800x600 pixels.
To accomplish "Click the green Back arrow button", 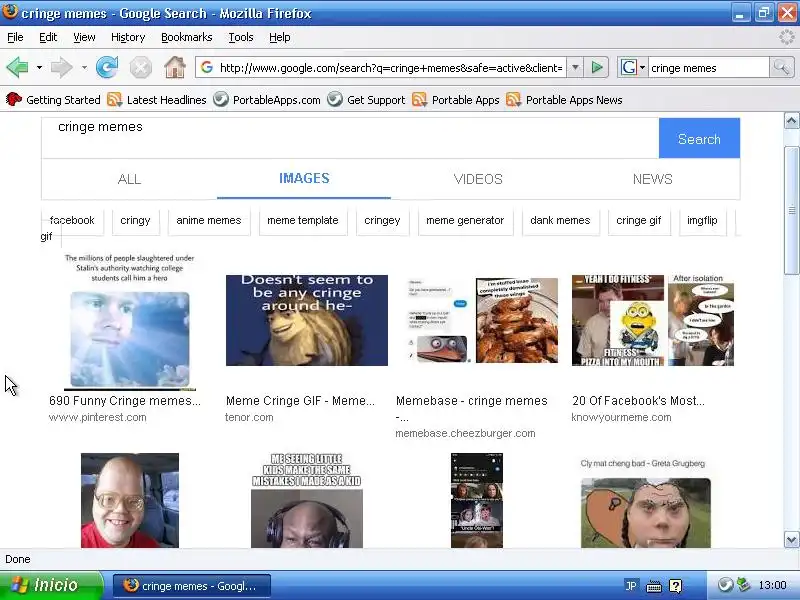I will click(x=17, y=67).
